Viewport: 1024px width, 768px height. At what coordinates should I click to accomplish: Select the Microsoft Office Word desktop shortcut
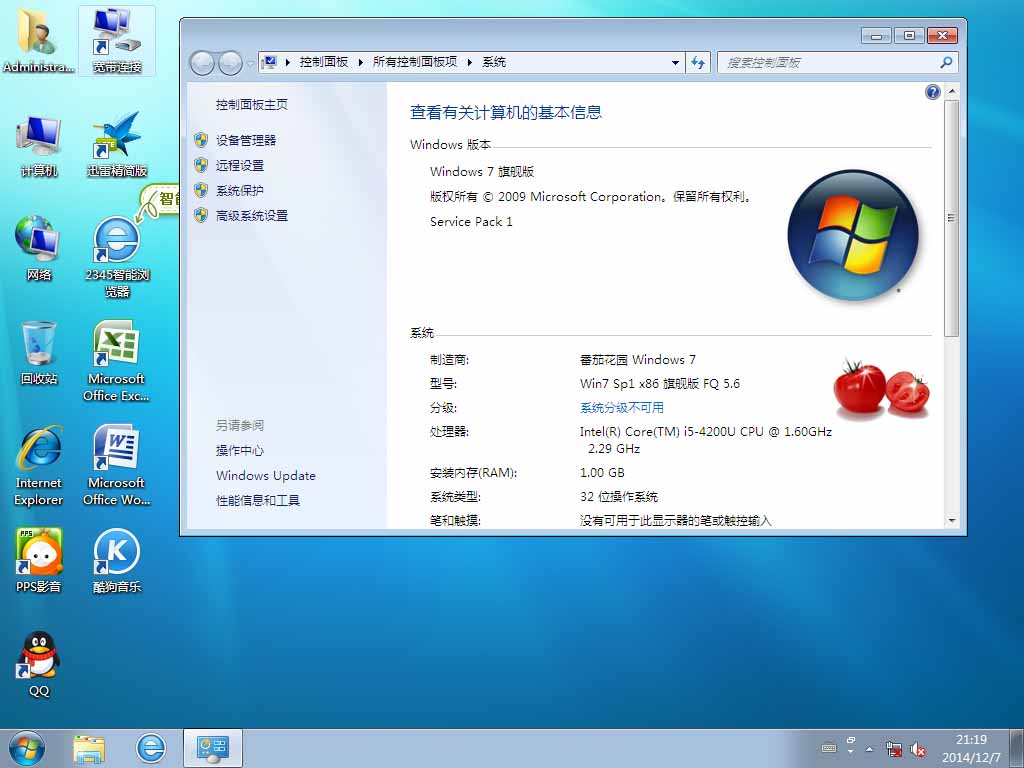click(x=117, y=466)
